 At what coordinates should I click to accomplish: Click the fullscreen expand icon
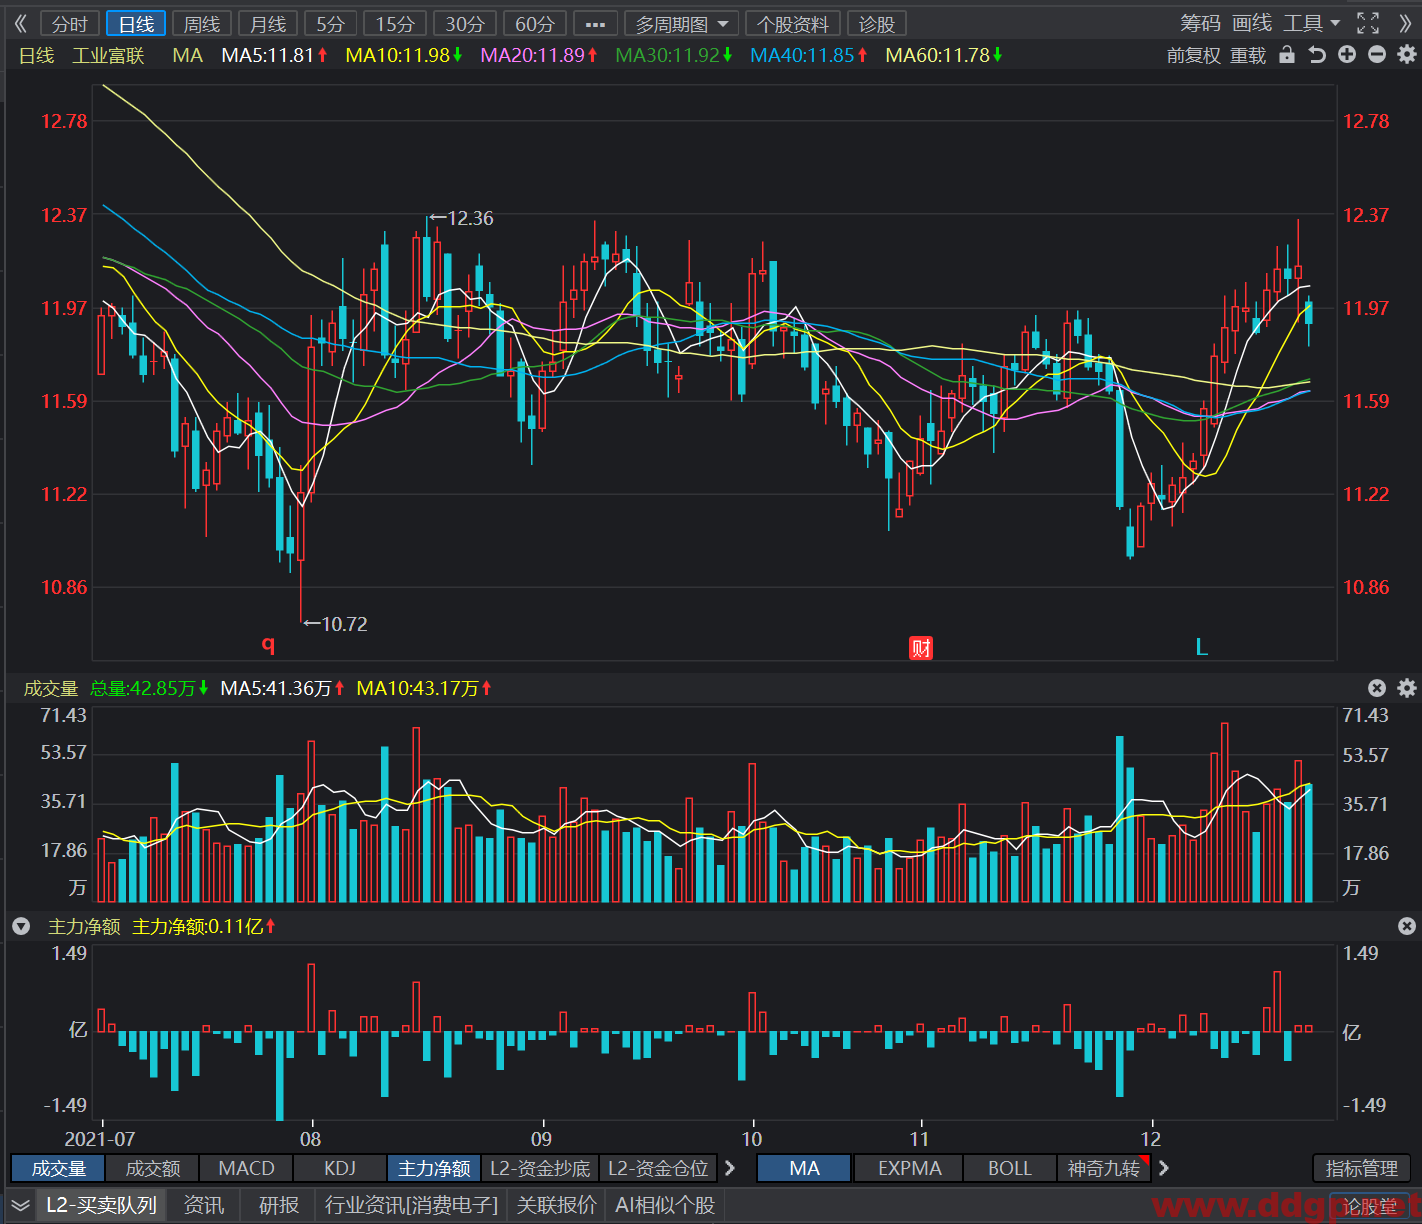1367,23
